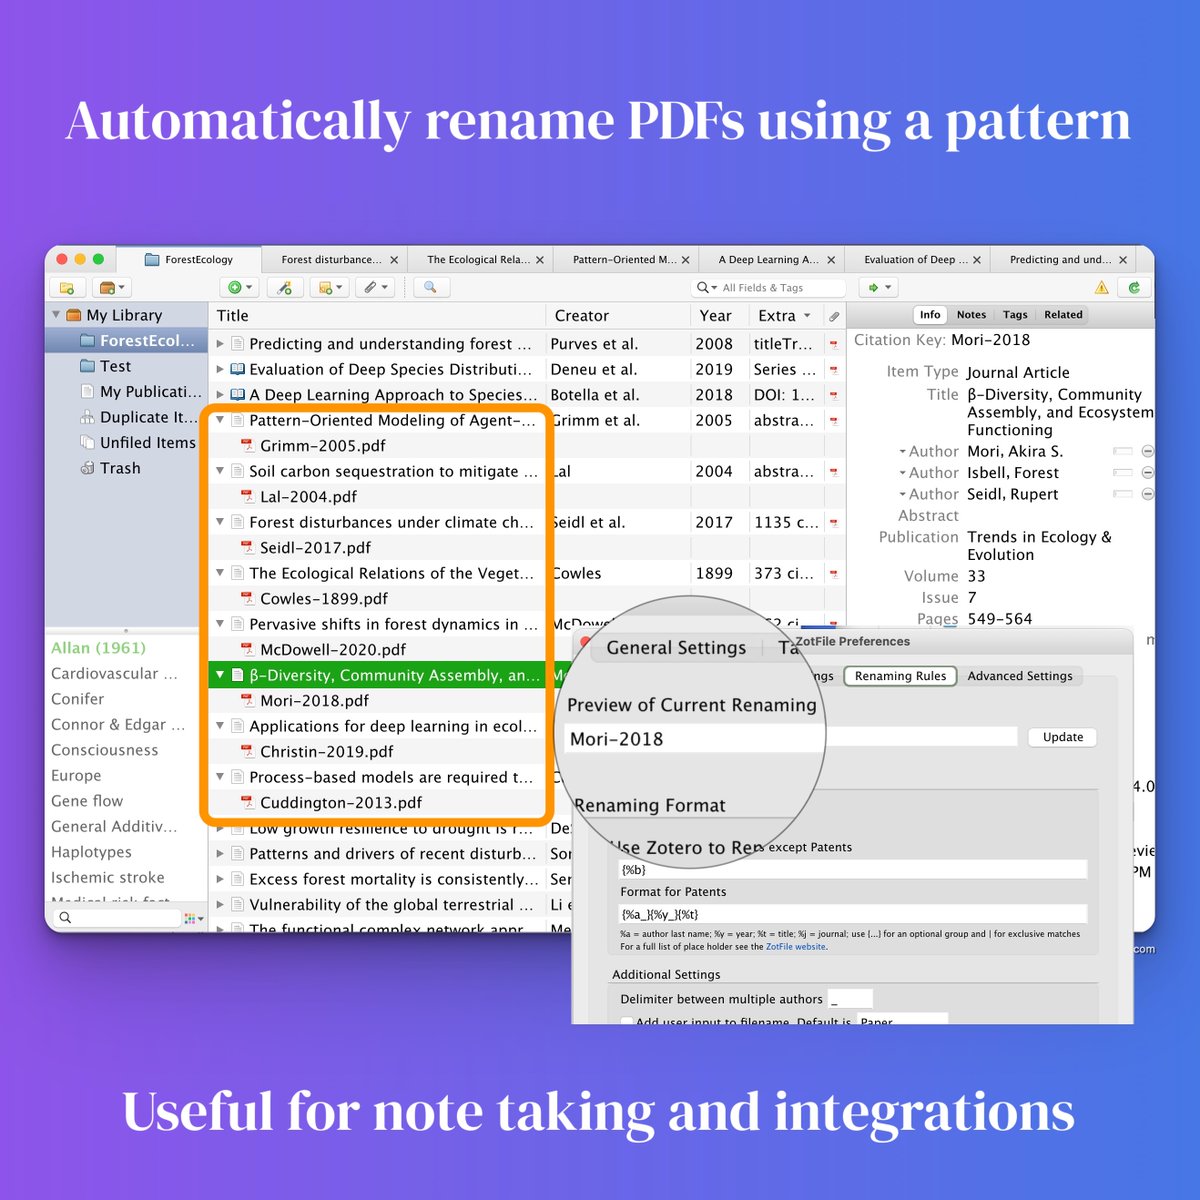Click PDF icon of Grimm-2005.pdf
Viewport: 1200px width, 1200px height.
pyautogui.click(x=247, y=446)
